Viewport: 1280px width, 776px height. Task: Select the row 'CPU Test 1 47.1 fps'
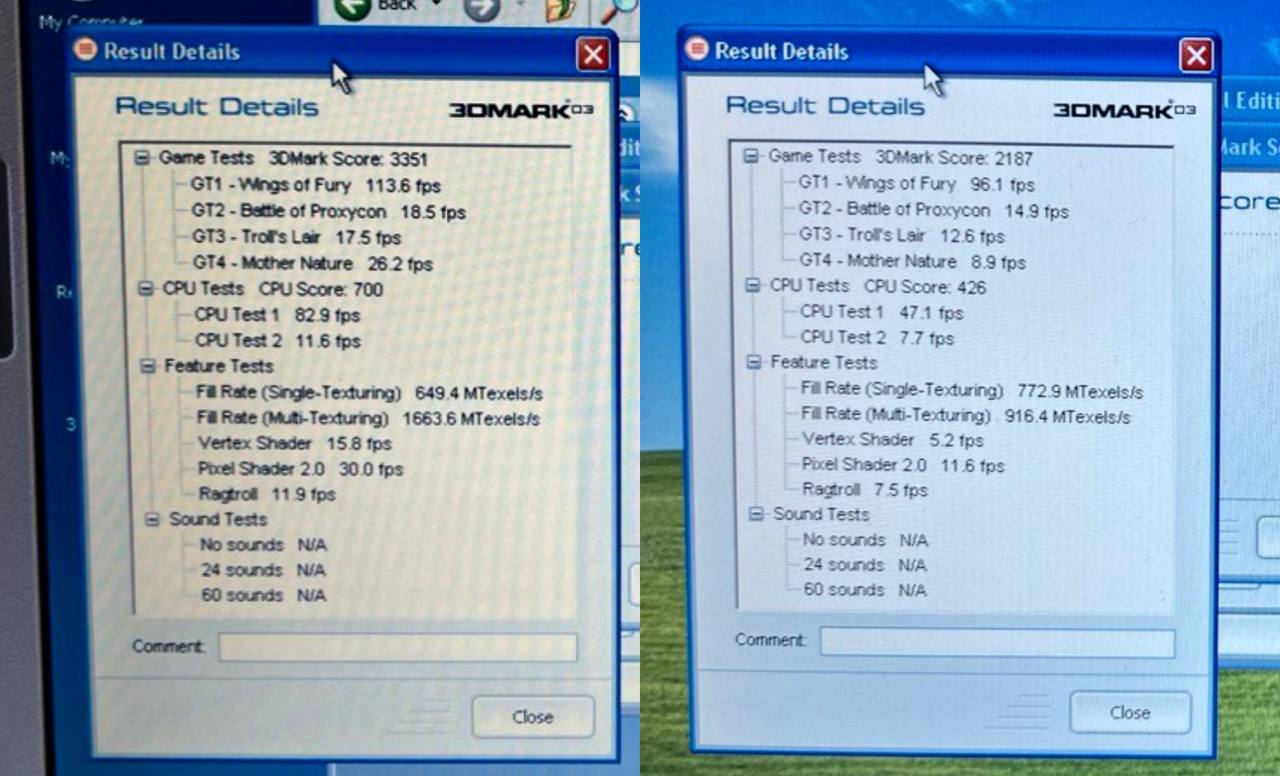[883, 312]
